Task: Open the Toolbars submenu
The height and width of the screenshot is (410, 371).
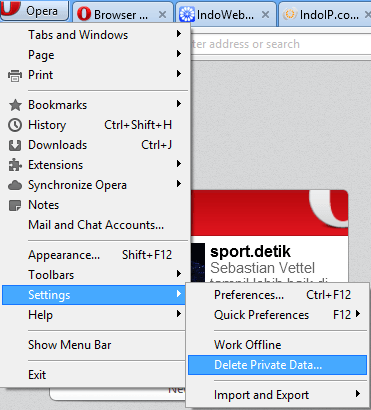Action: pyautogui.click(x=95, y=275)
